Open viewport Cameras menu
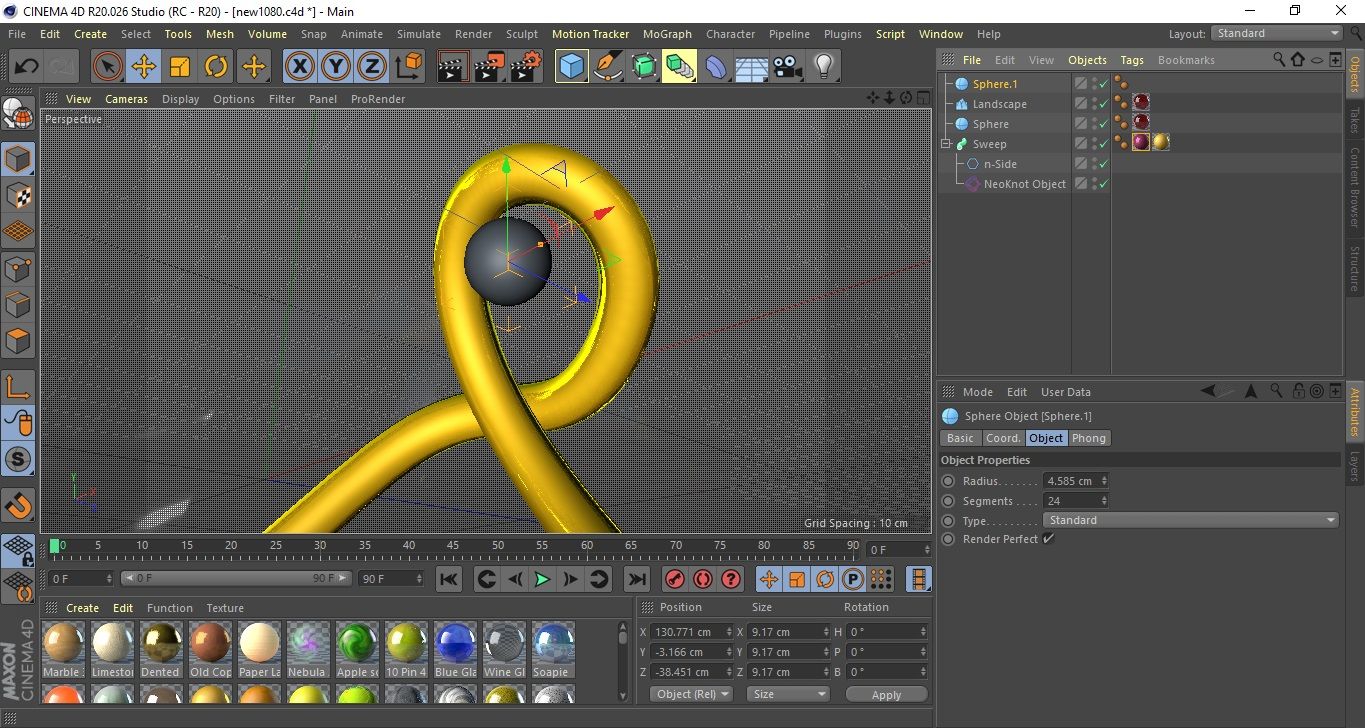Image resolution: width=1365 pixels, height=728 pixels. click(127, 99)
